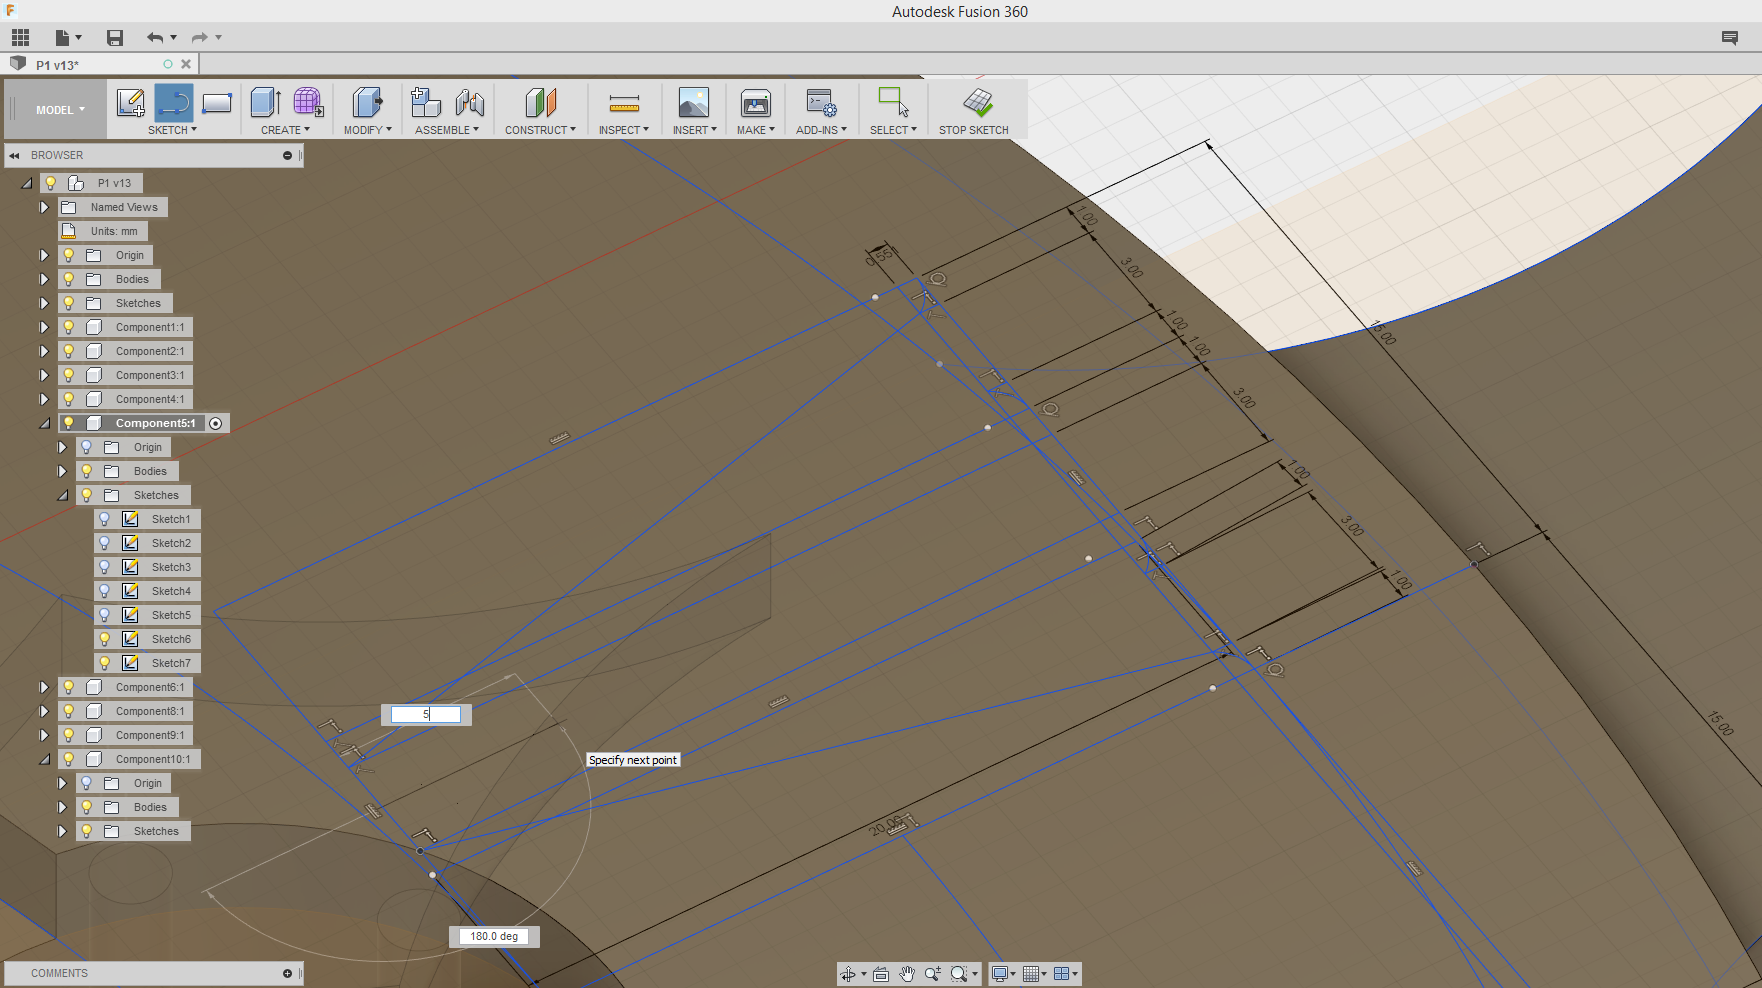Image resolution: width=1762 pixels, height=988 pixels.
Task: Open the File dropdown arrow
Action: tap(78, 38)
